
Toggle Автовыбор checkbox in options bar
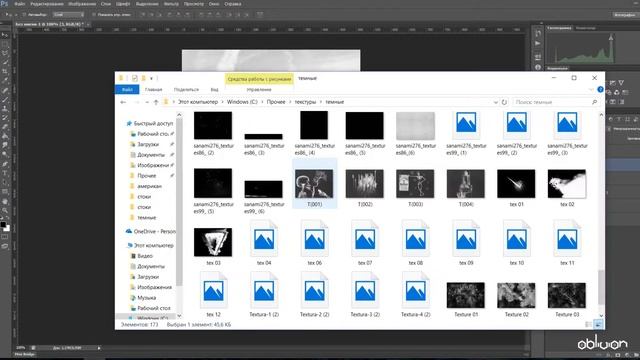pos(24,14)
